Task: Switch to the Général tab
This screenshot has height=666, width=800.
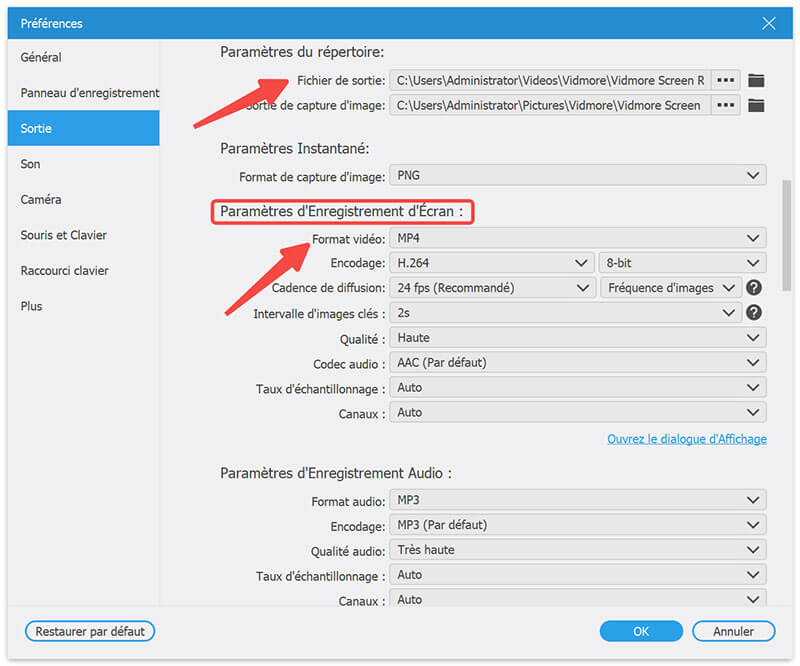Action: coord(41,58)
